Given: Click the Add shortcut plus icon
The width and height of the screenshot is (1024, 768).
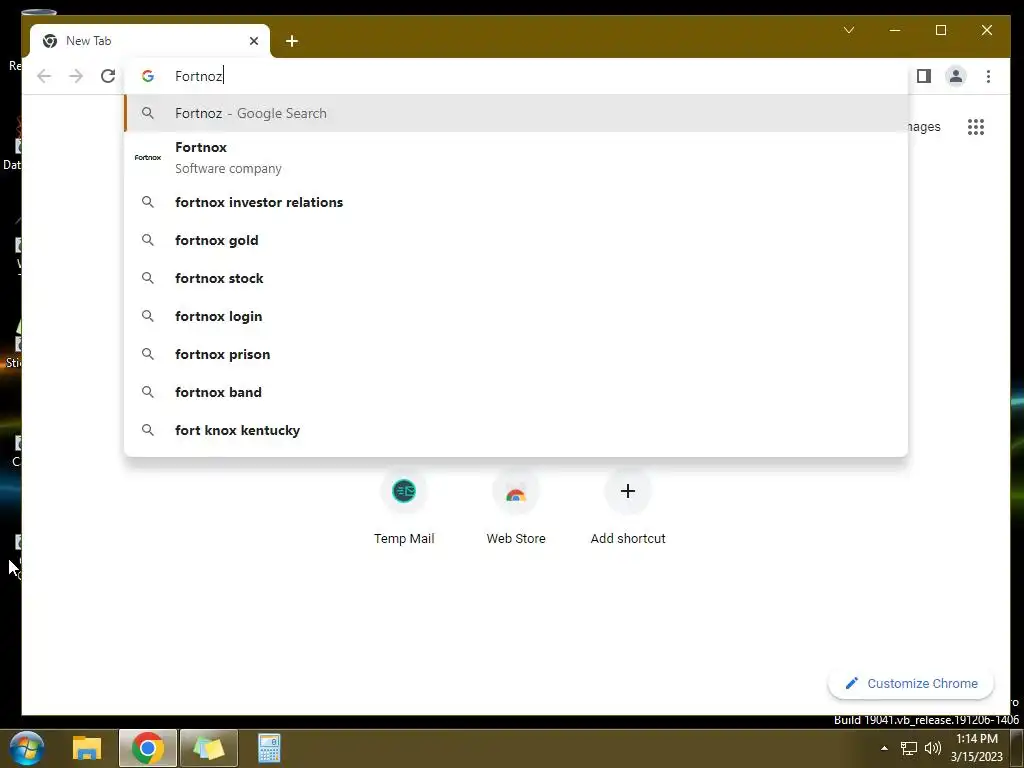Looking at the screenshot, I should [x=628, y=491].
